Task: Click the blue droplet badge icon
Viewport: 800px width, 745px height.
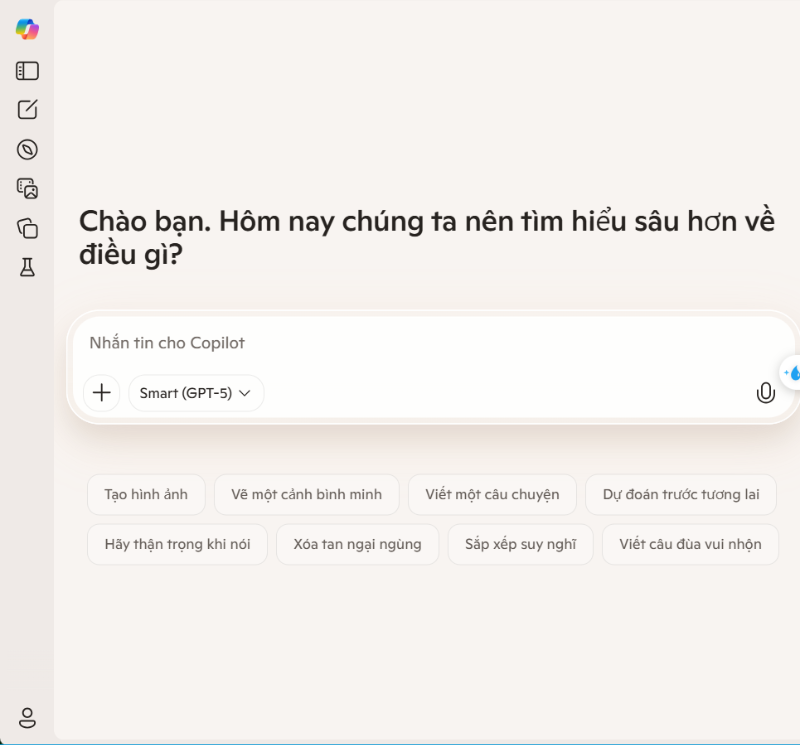Action: 795,374
